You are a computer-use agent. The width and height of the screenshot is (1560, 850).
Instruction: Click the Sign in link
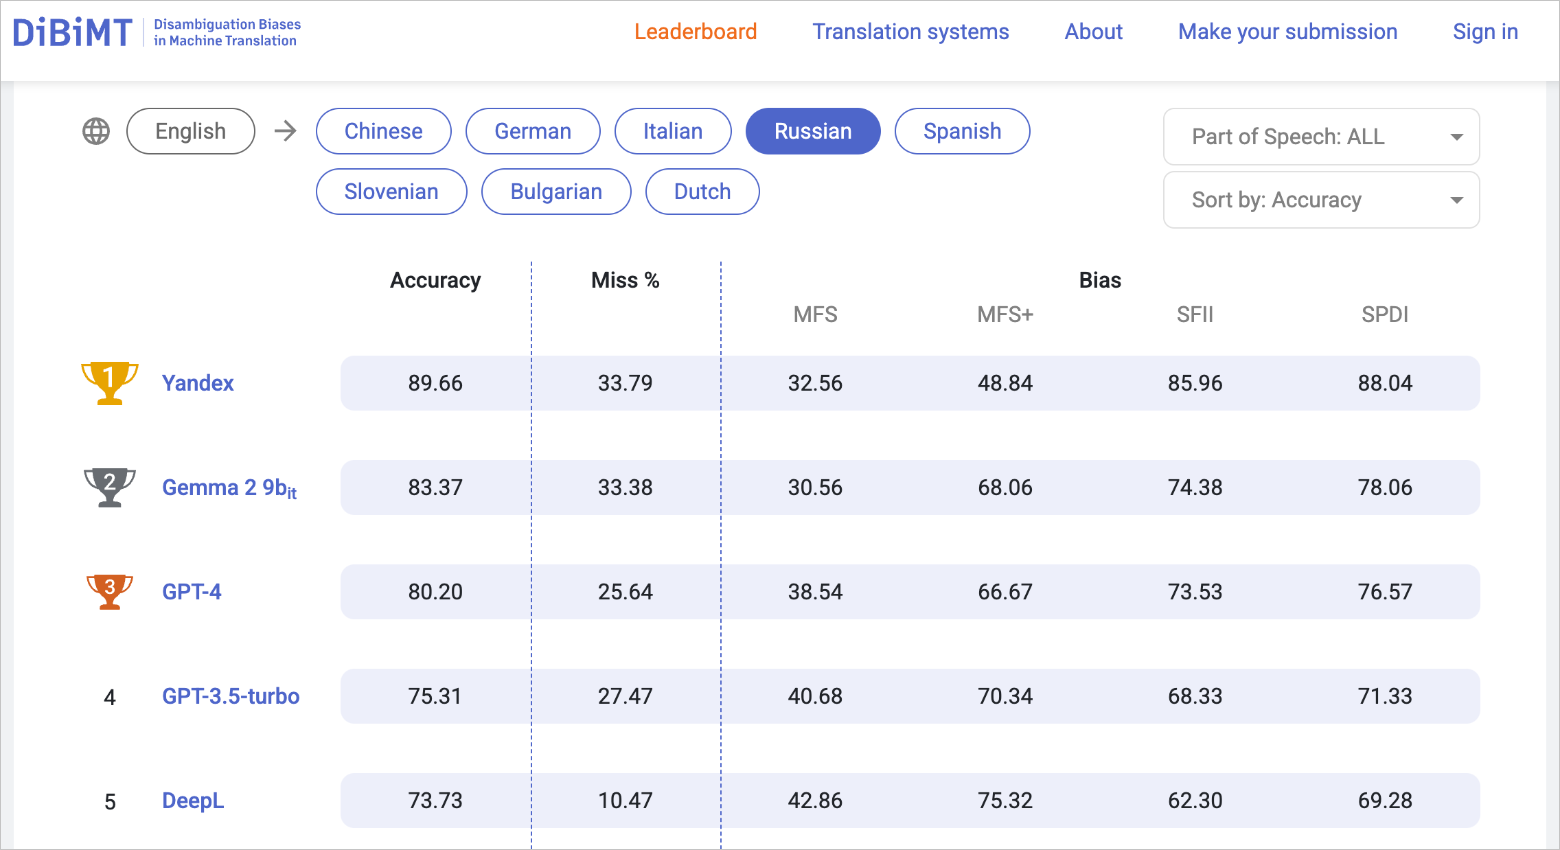tap(1485, 32)
